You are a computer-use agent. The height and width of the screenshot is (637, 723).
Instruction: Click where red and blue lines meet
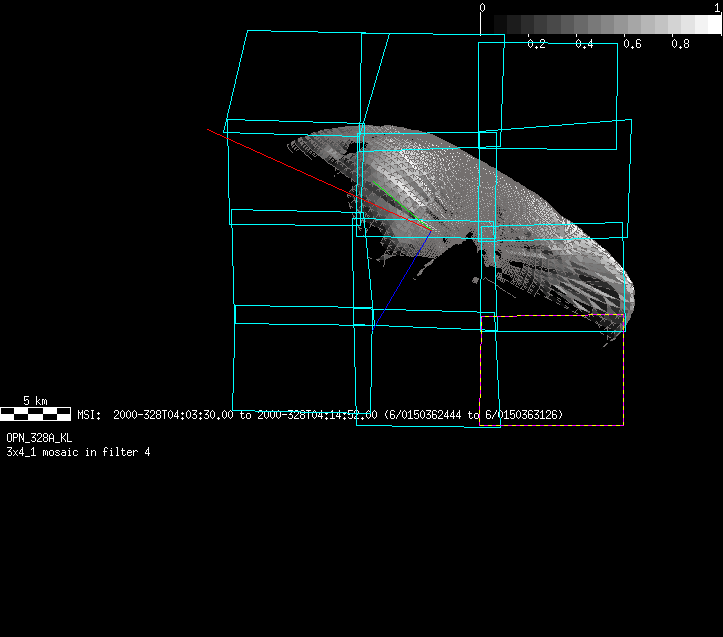coord(432,230)
